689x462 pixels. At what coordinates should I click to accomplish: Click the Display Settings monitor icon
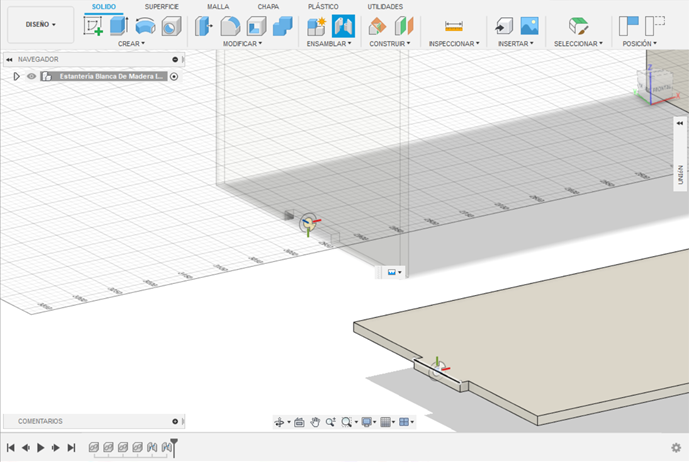(x=366, y=422)
